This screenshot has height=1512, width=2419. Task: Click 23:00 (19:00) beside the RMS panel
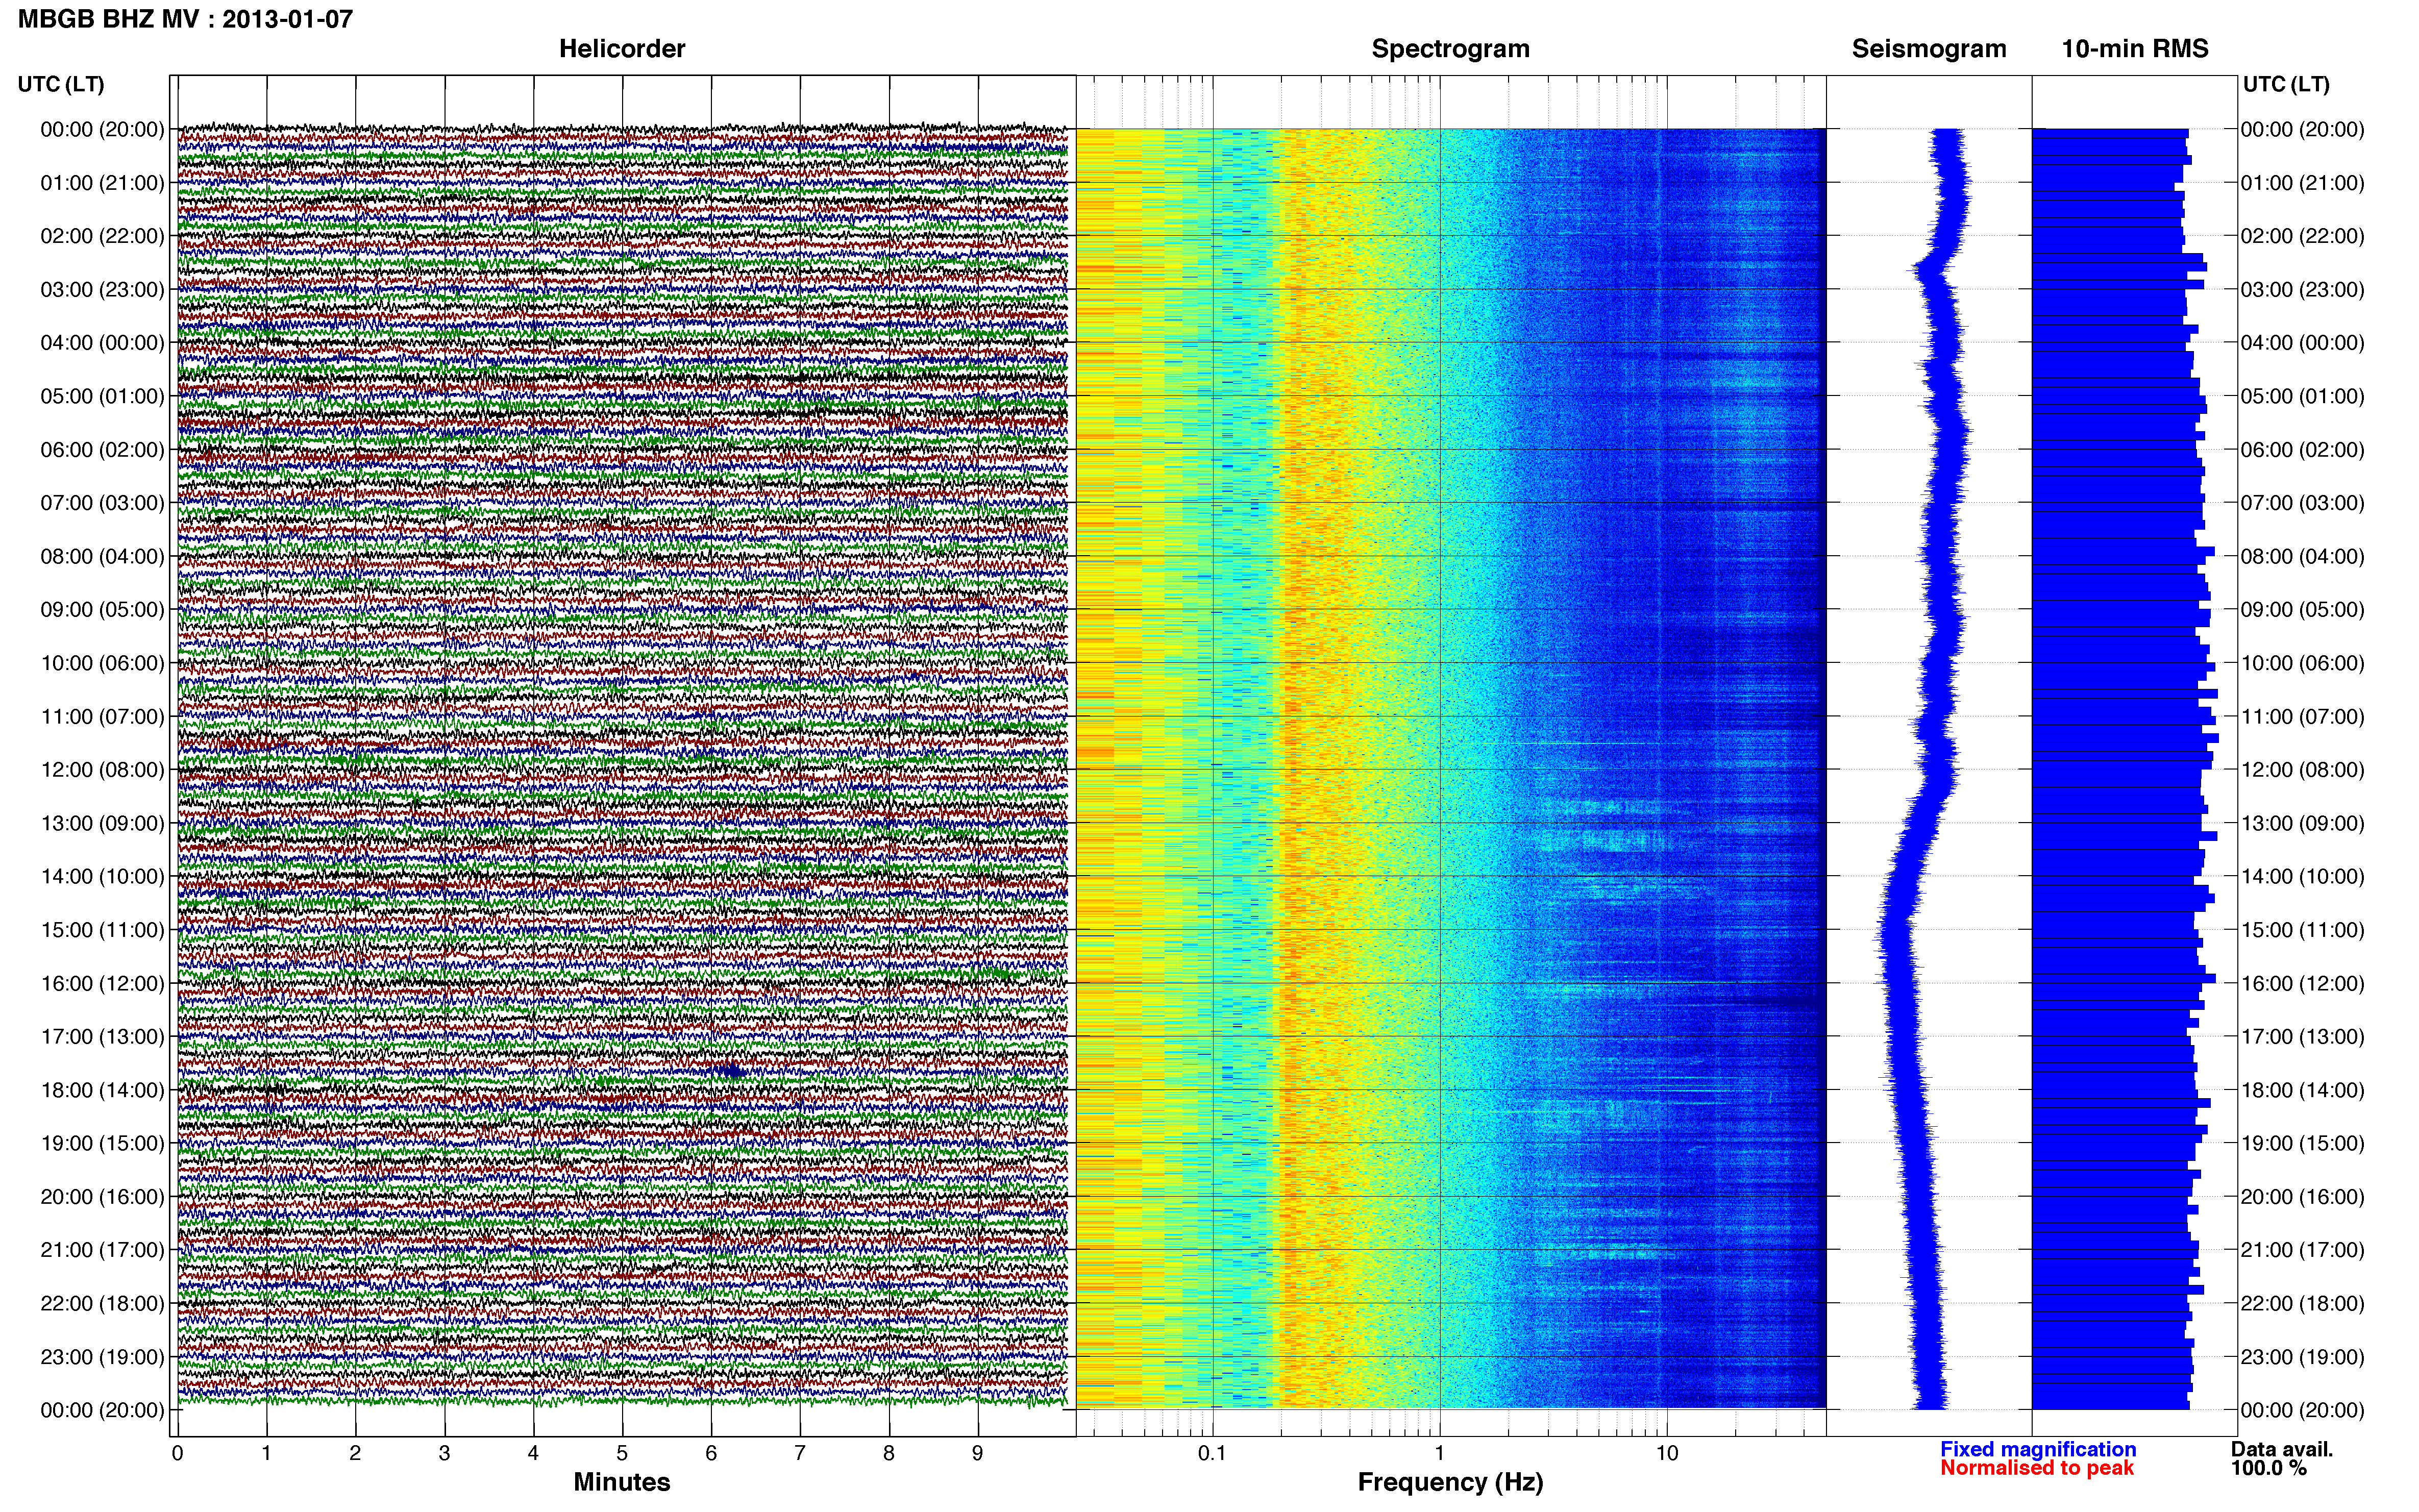pos(2302,1357)
